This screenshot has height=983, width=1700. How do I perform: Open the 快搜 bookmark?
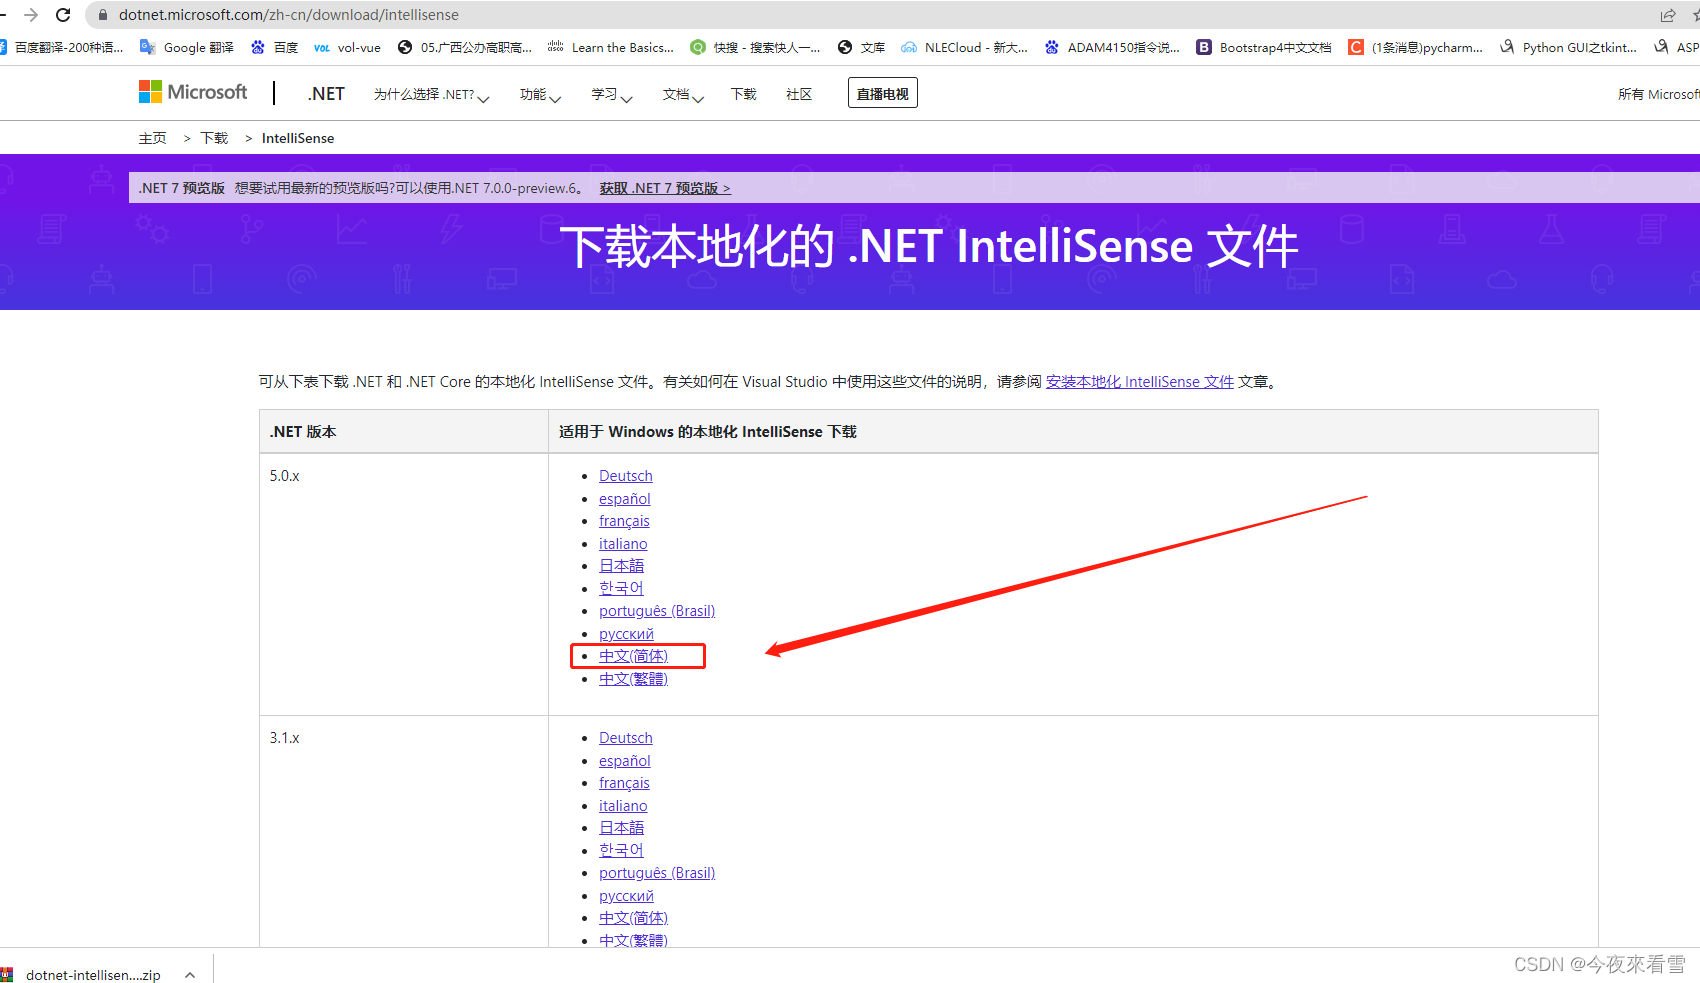(755, 47)
